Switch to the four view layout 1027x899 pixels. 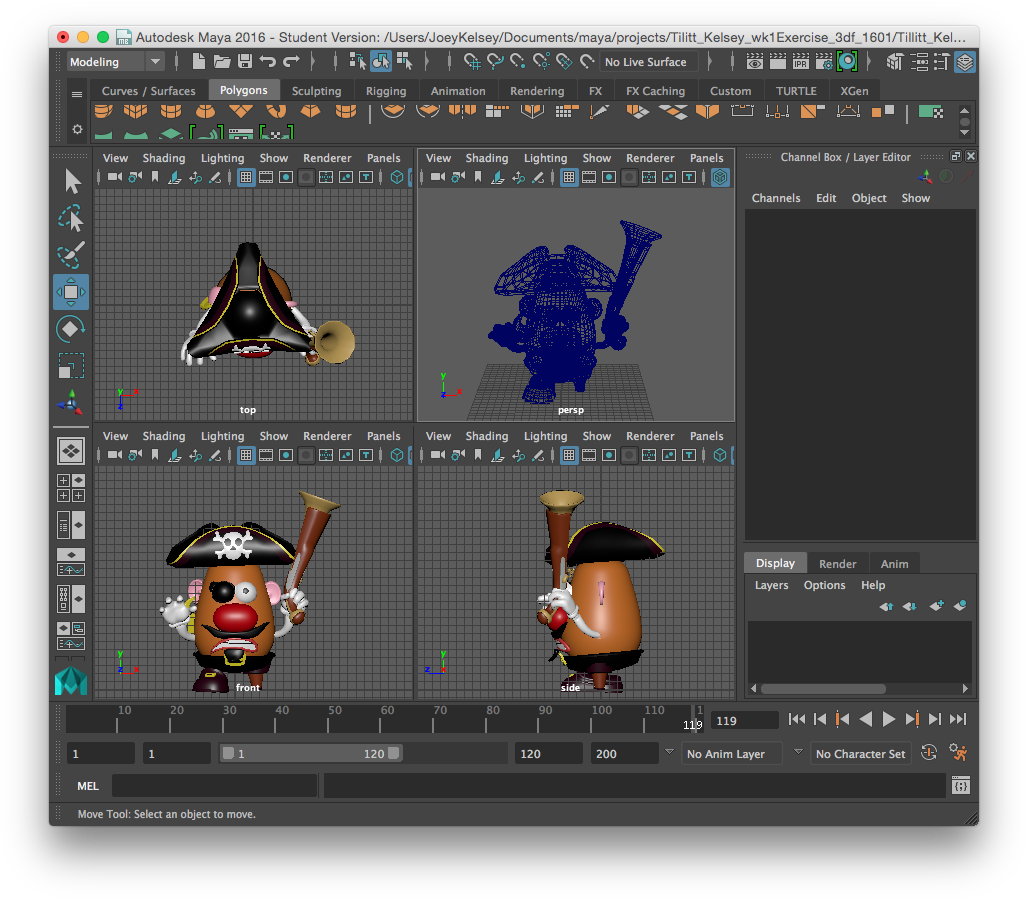pos(71,488)
